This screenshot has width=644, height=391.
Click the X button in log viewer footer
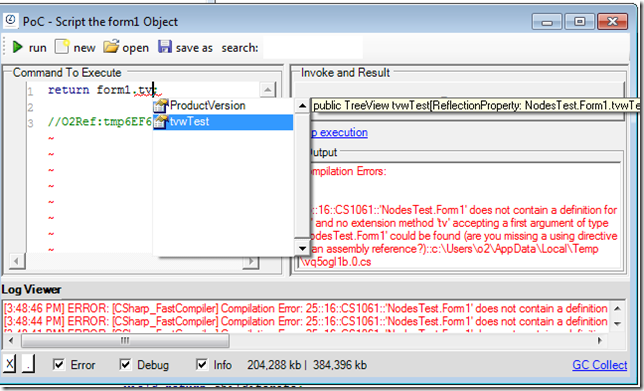pyautogui.click(x=10, y=364)
